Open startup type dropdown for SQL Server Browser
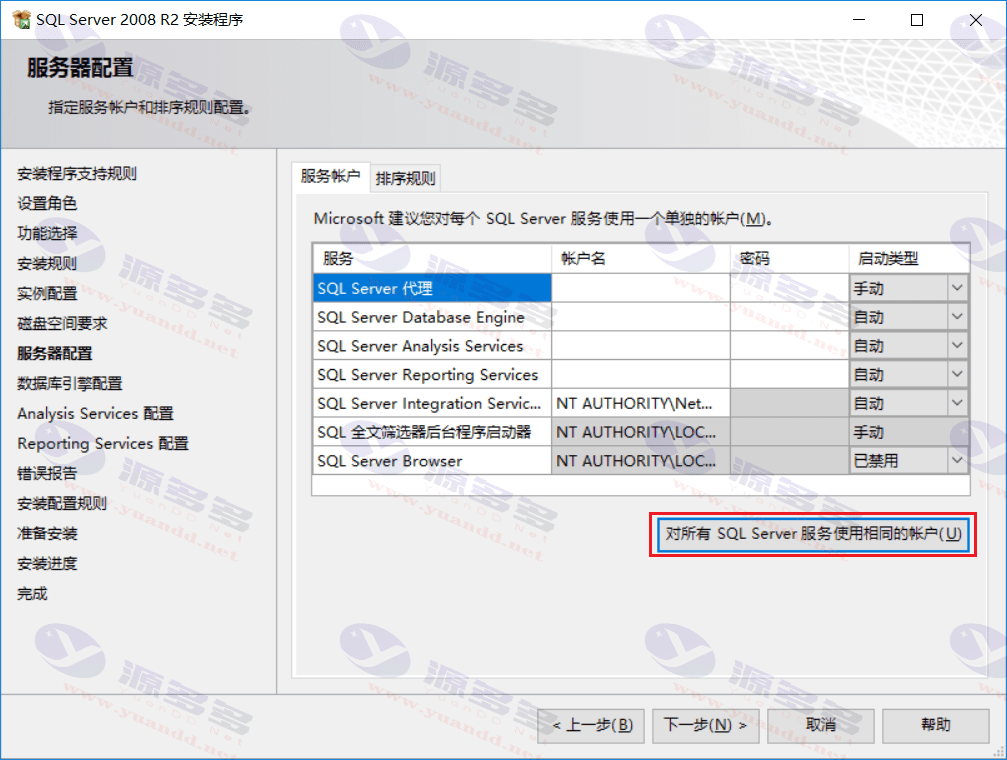This screenshot has width=1007, height=760. tap(957, 460)
